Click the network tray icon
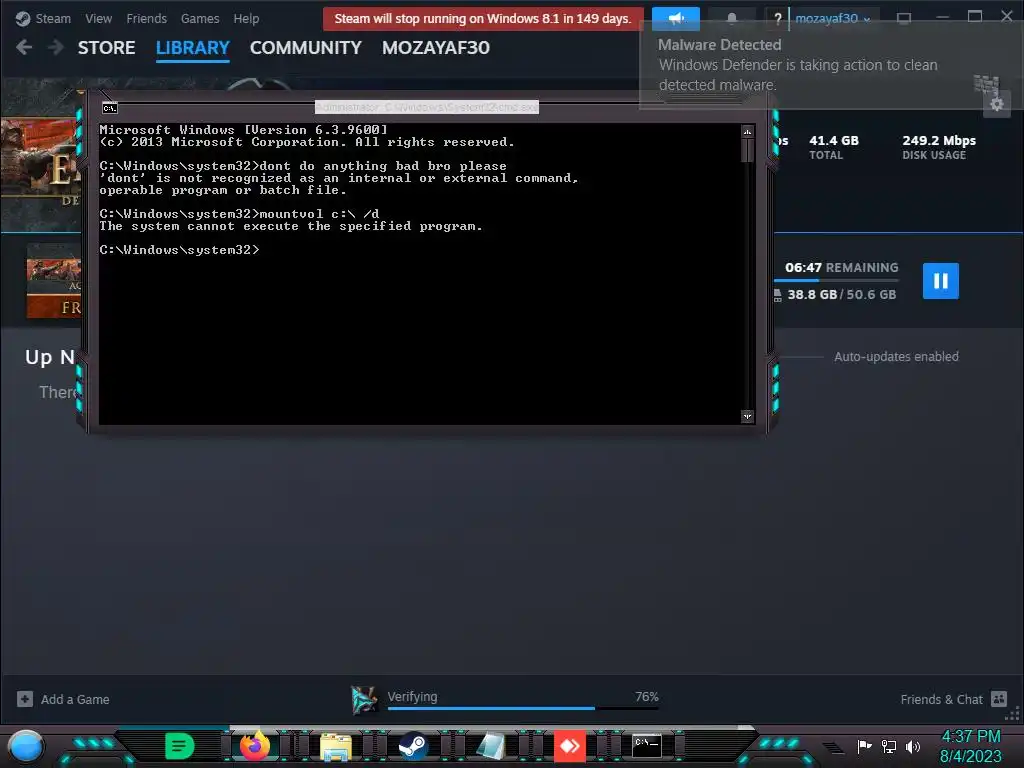This screenshot has width=1024, height=768. pos(889,746)
